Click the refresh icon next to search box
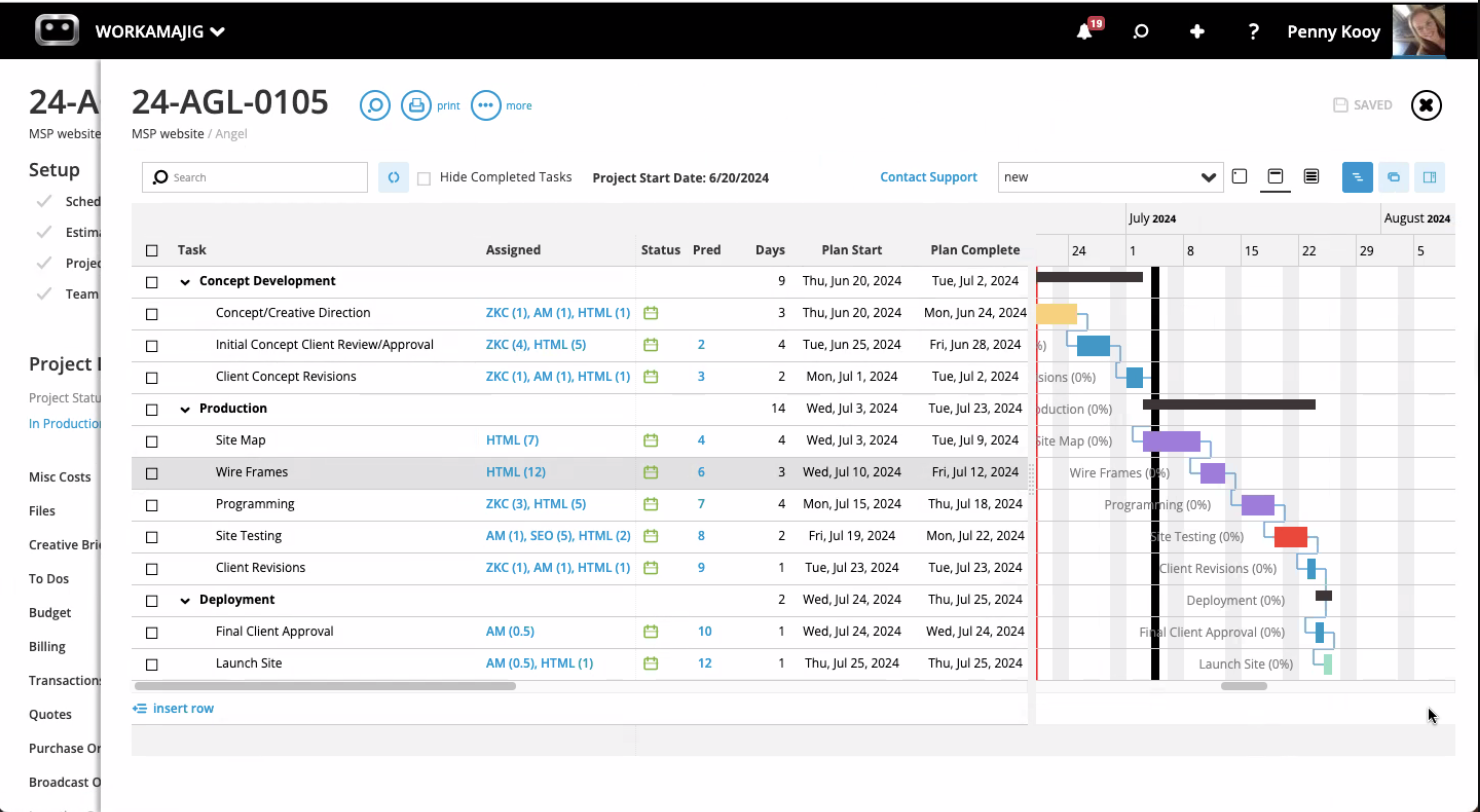The height and width of the screenshot is (812, 1480). coord(394,177)
